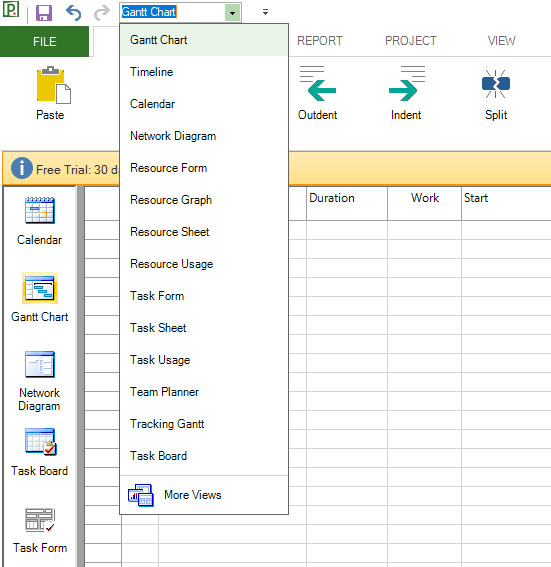Viewport: 551px width, 567px height.
Task: Collapse the view selector dropdown arrow
Action: pos(232,13)
